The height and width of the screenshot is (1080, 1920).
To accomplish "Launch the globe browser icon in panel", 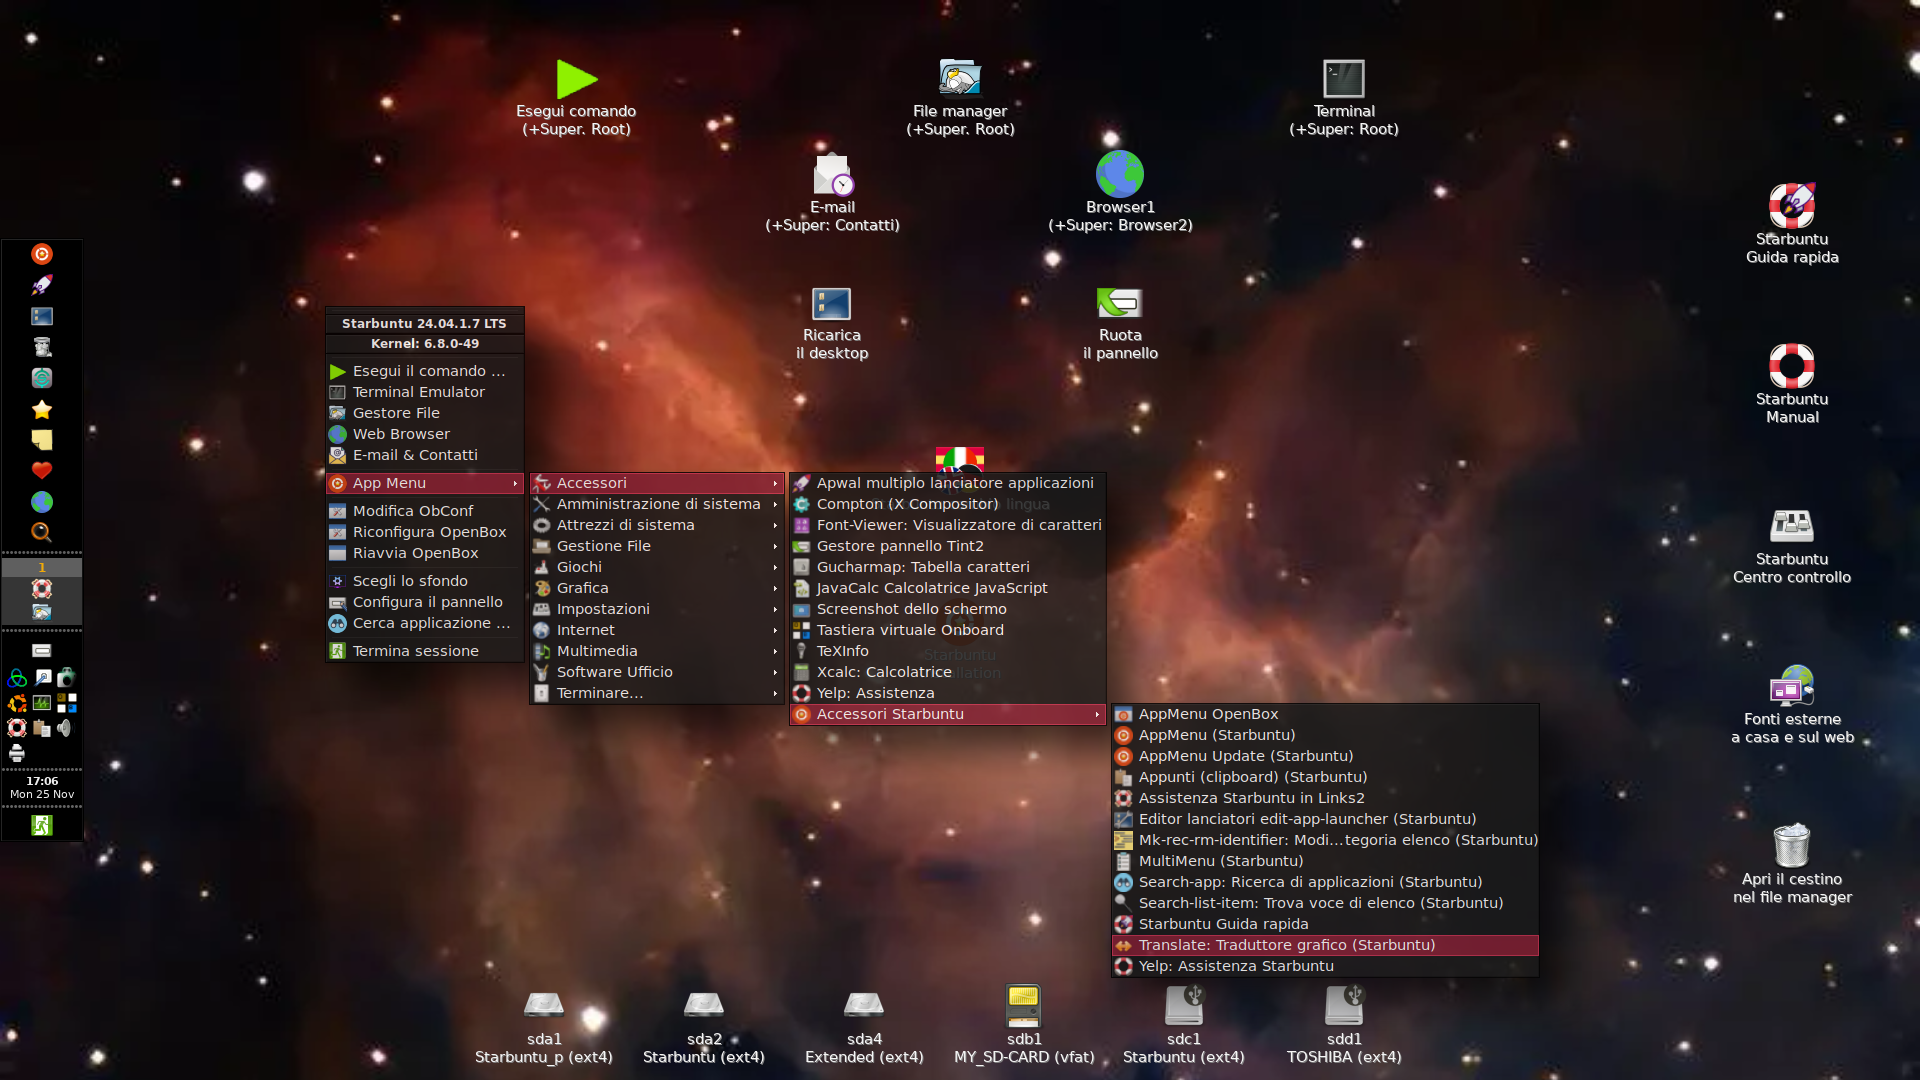I will tap(42, 502).
